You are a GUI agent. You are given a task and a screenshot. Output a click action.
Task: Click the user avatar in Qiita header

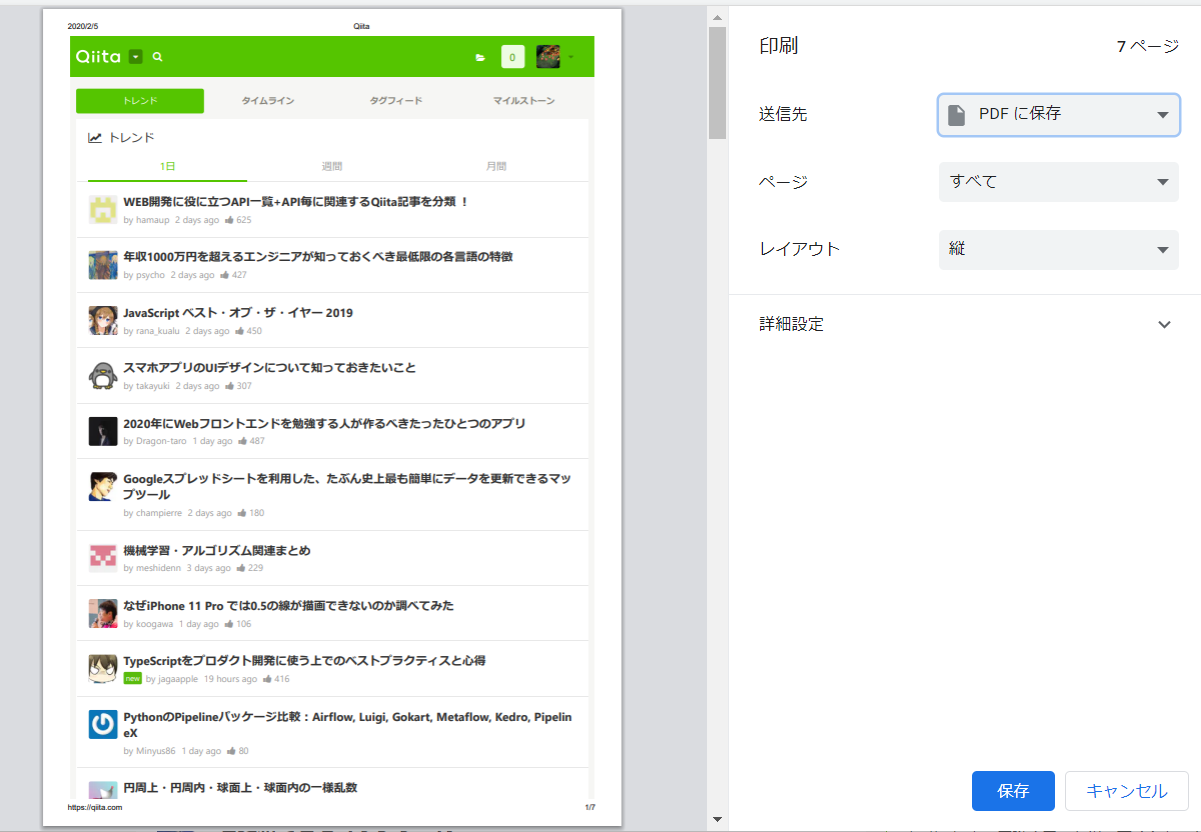click(x=548, y=57)
